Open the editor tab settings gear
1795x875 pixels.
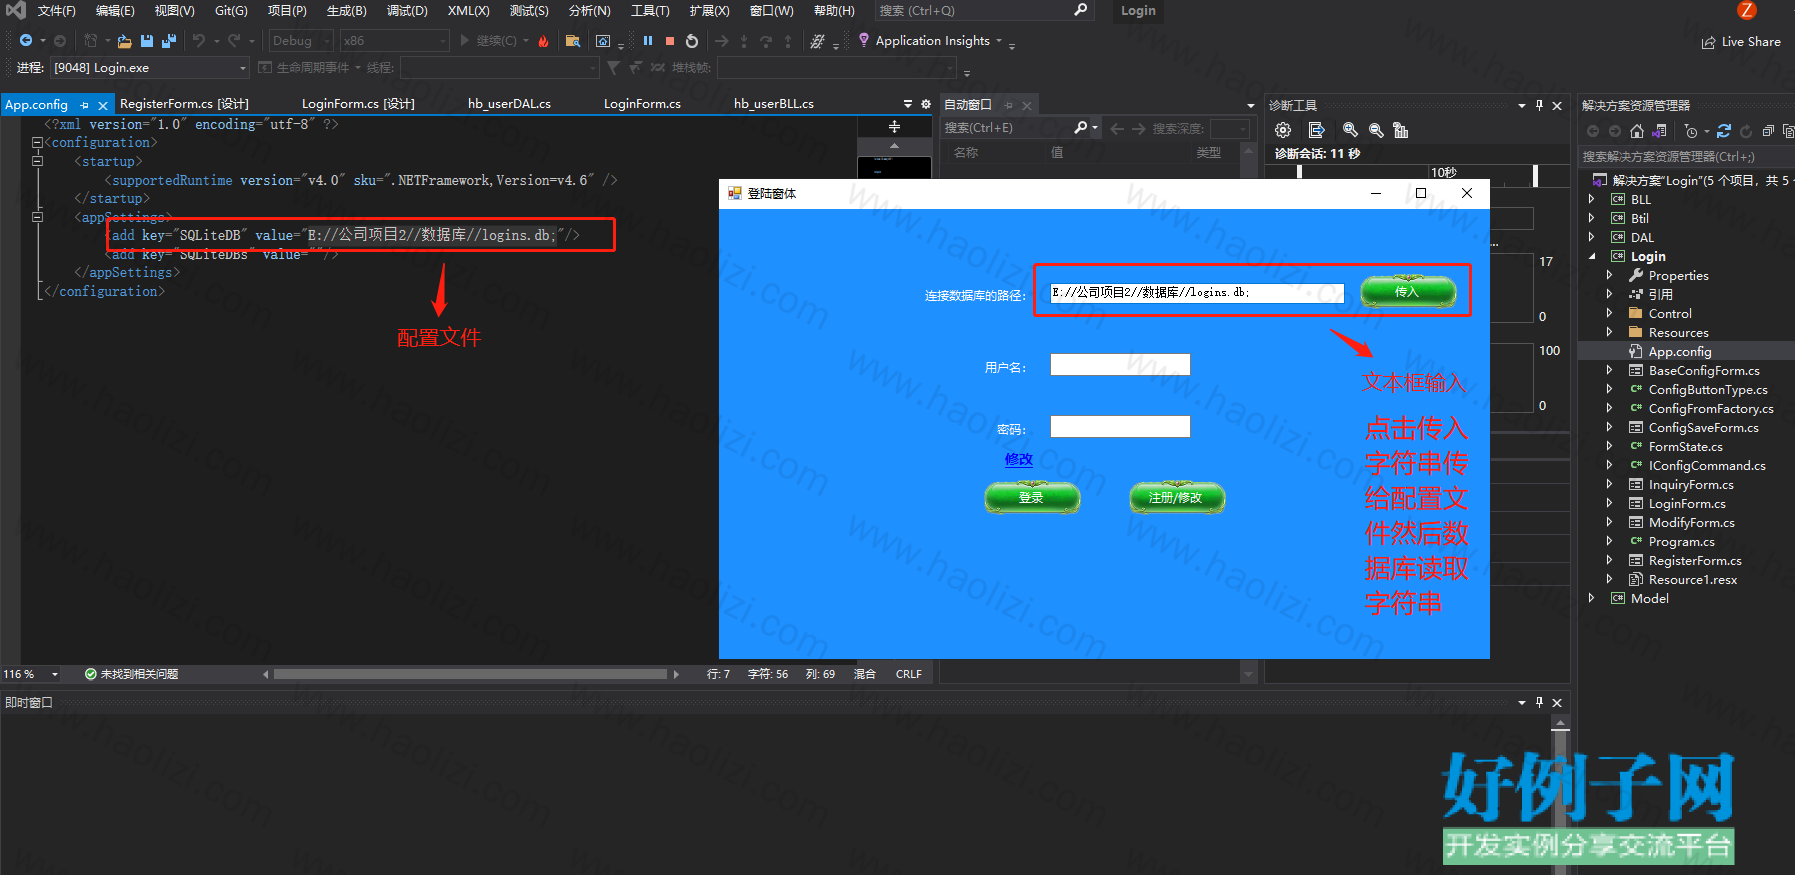coord(926,104)
